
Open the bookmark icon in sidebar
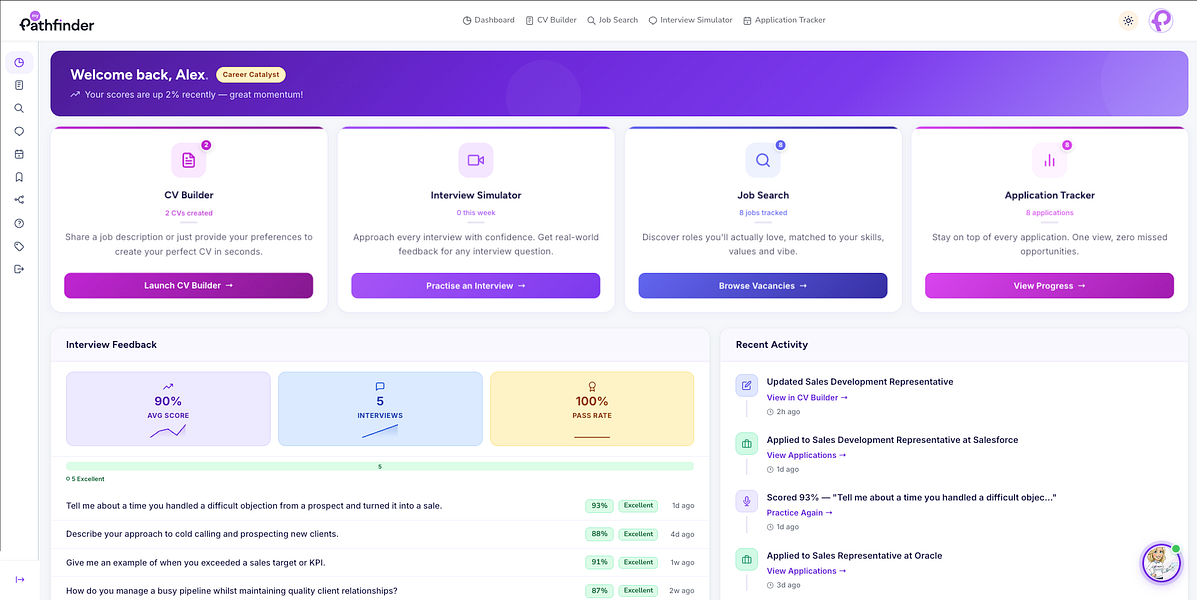click(19, 177)
